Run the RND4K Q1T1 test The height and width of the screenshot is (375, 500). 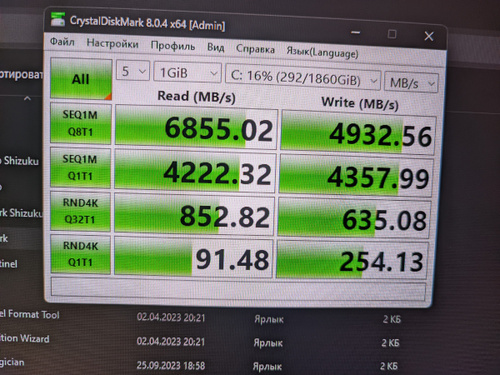(x=80, y=254)
